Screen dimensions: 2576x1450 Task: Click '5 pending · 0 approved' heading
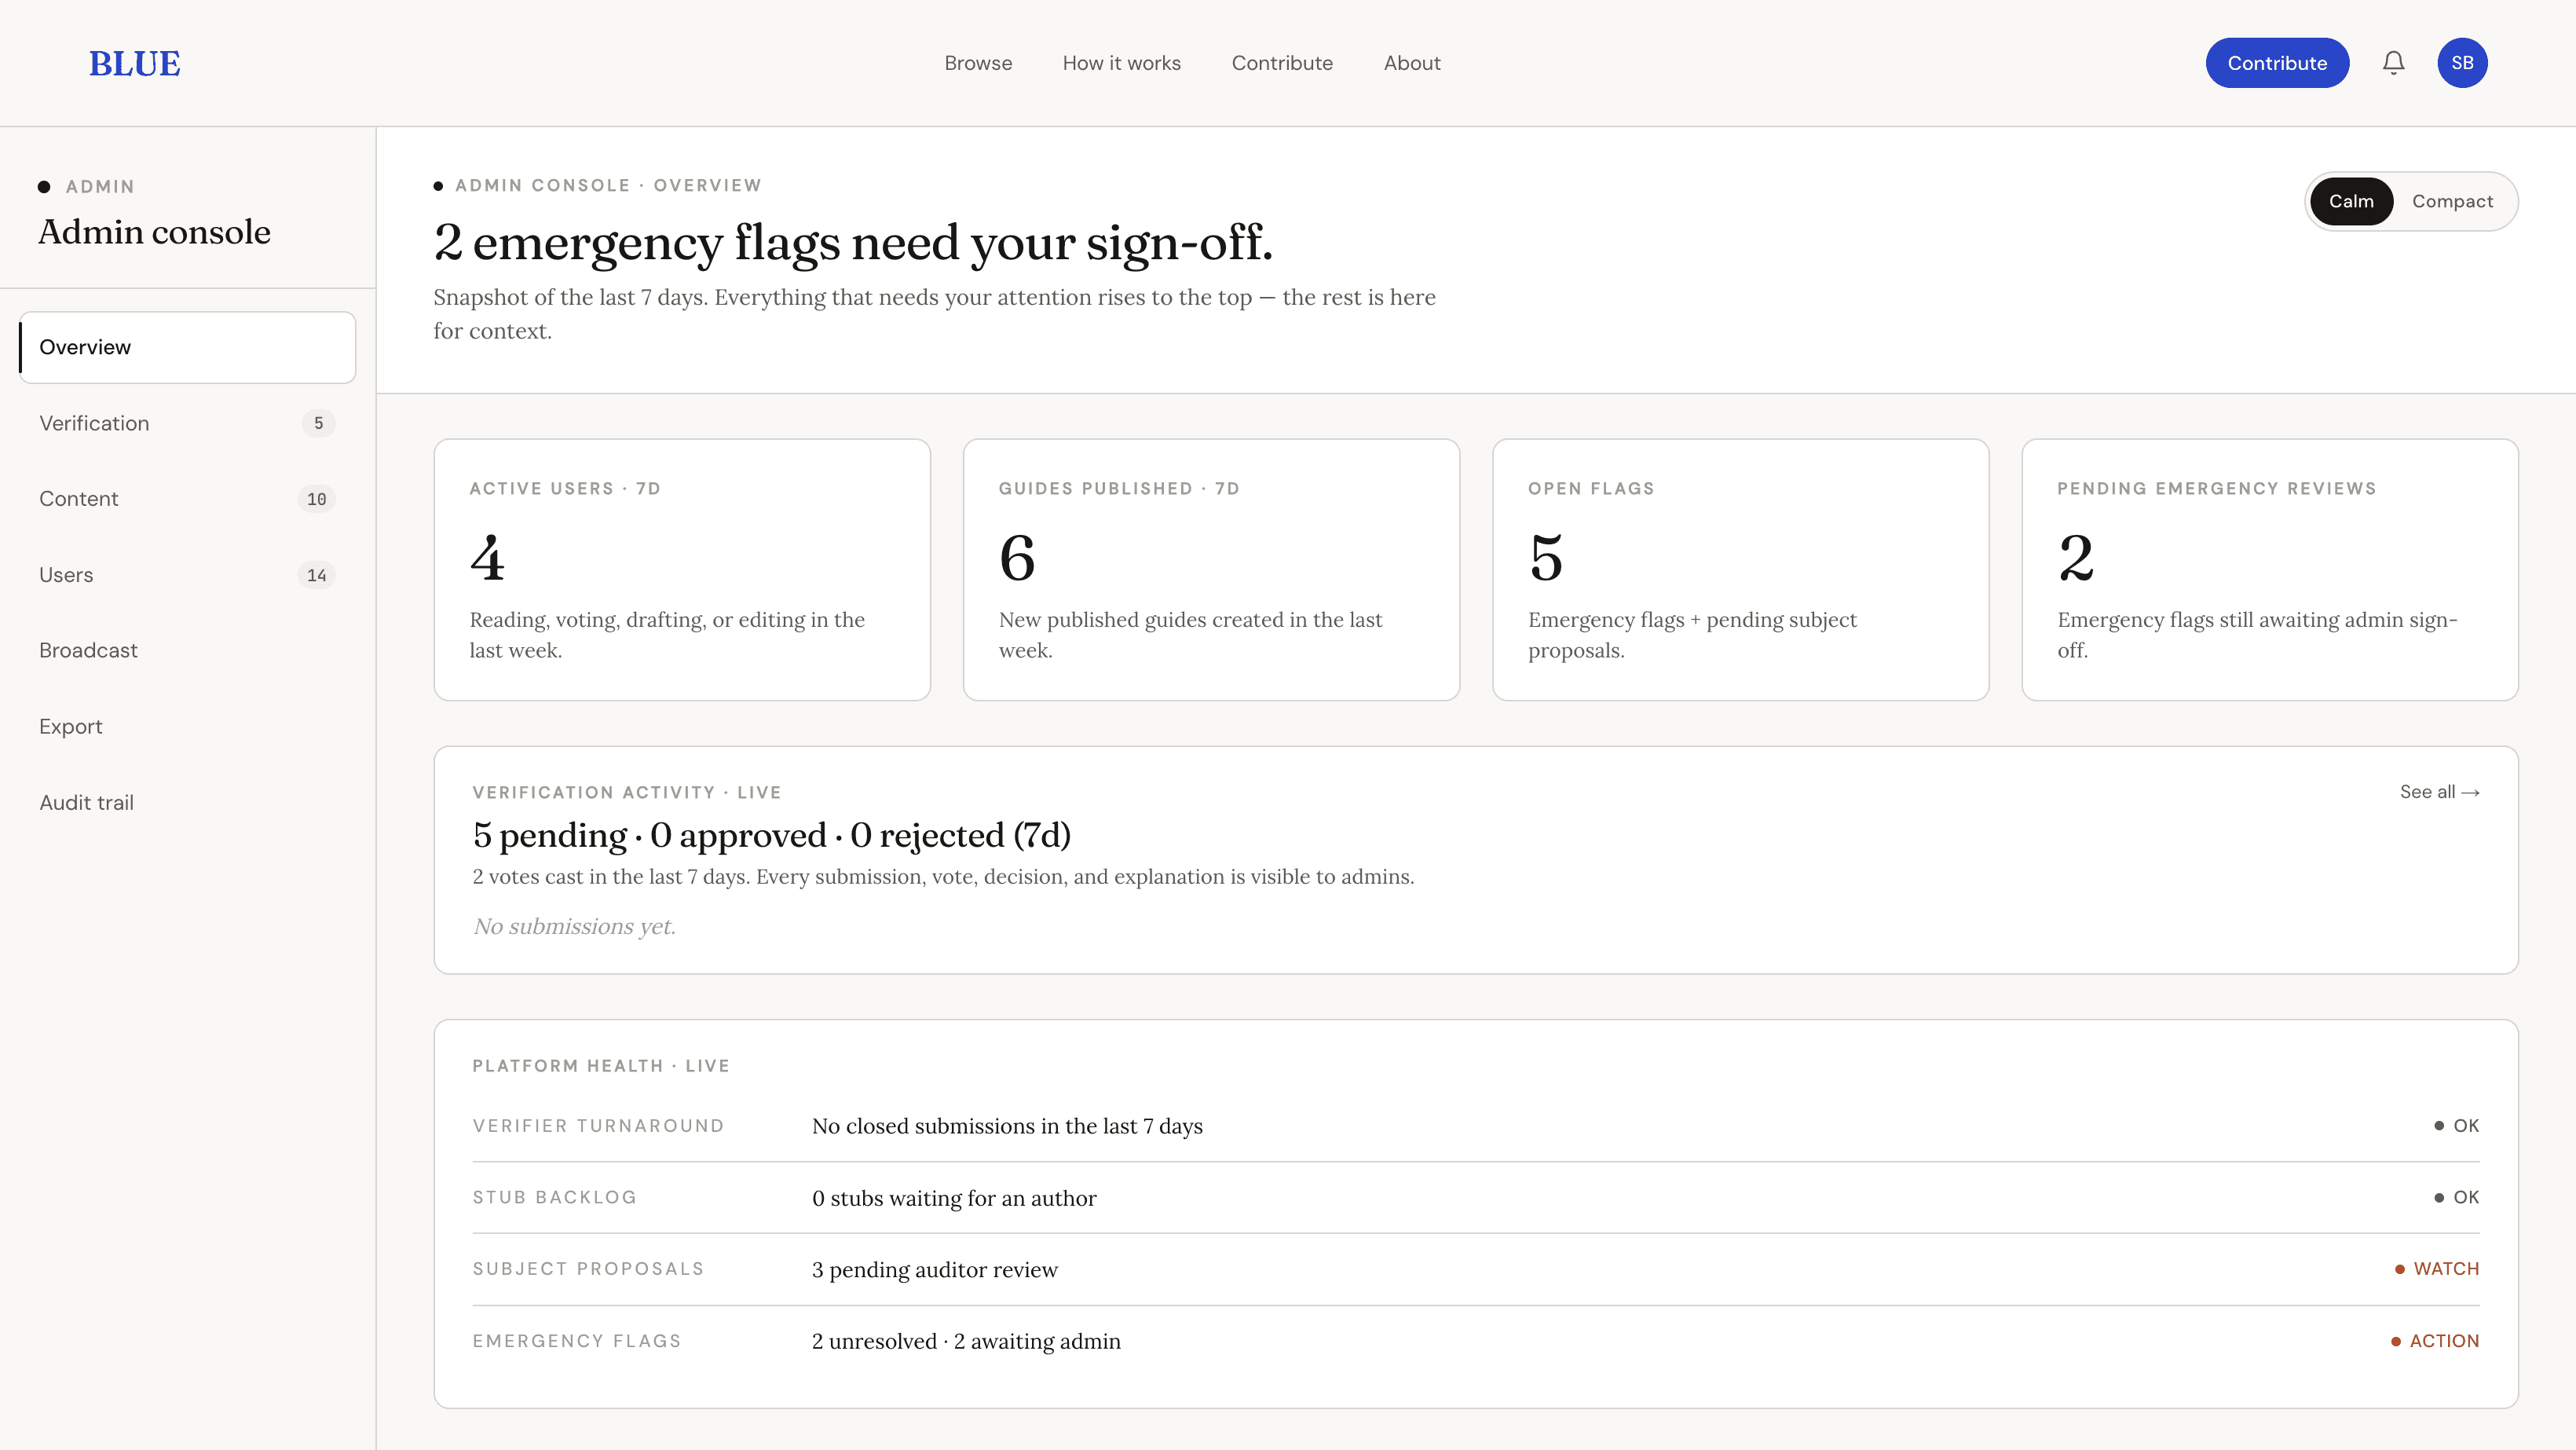click(x=771, y=835)
